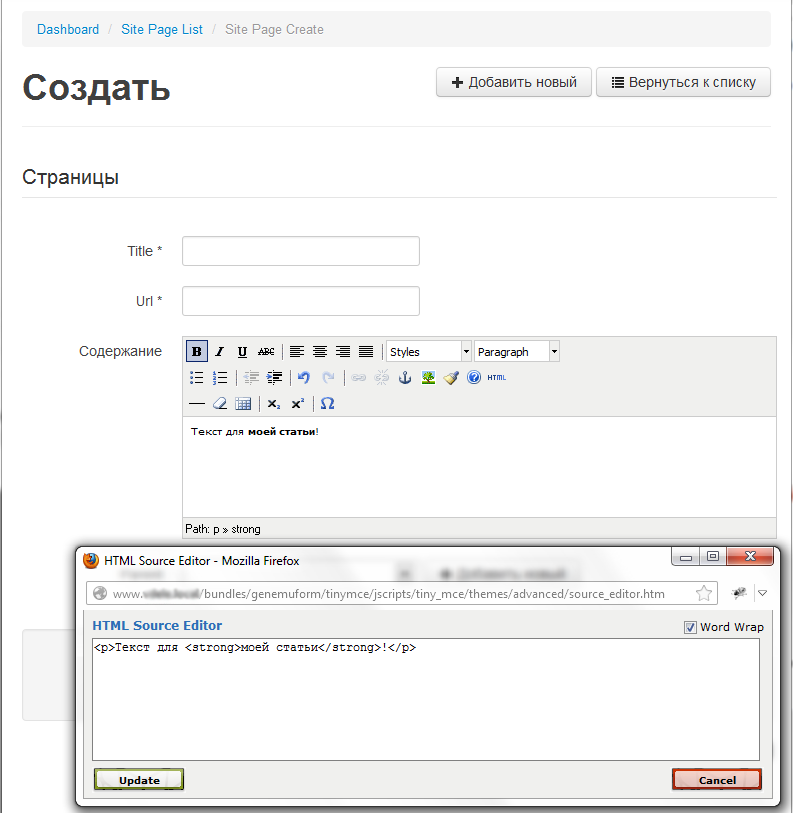Click the content editing area text

pyautogui.click(x=255, y=431)
